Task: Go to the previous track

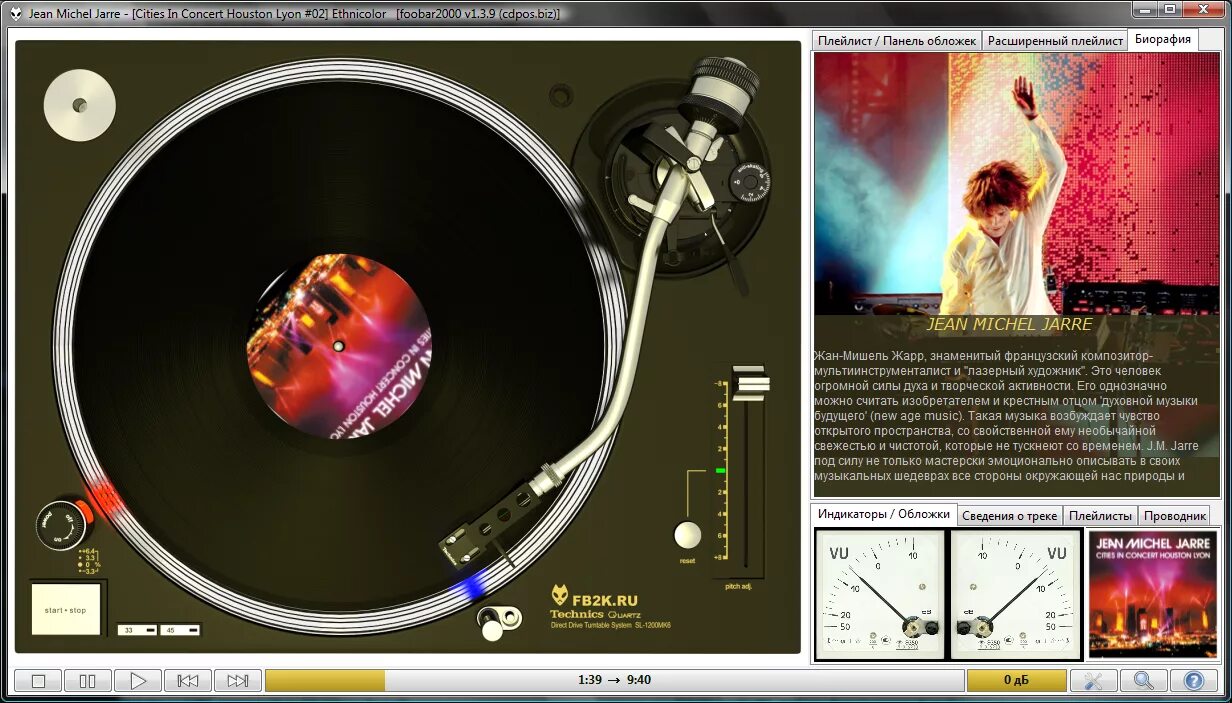Action: click(x=188, y=681)
